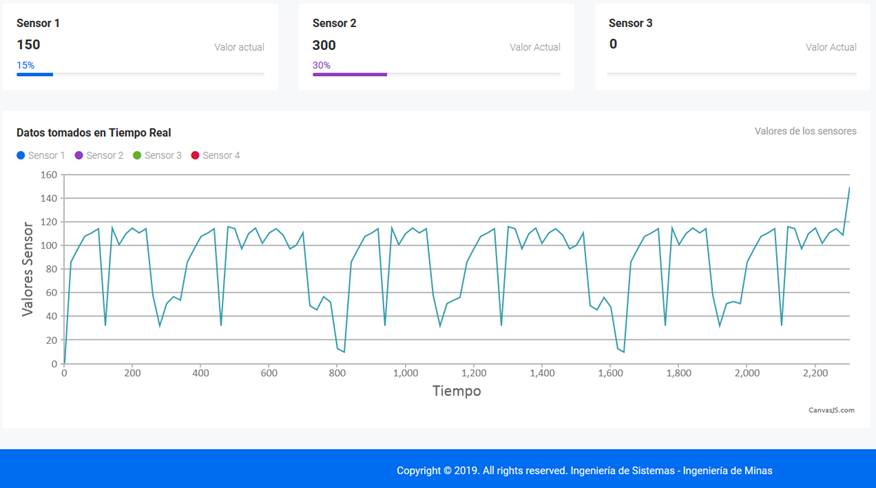Show the Sensor 4 series via legend label
The width and height of the screenshot is (876, 488).
(221, 156)
